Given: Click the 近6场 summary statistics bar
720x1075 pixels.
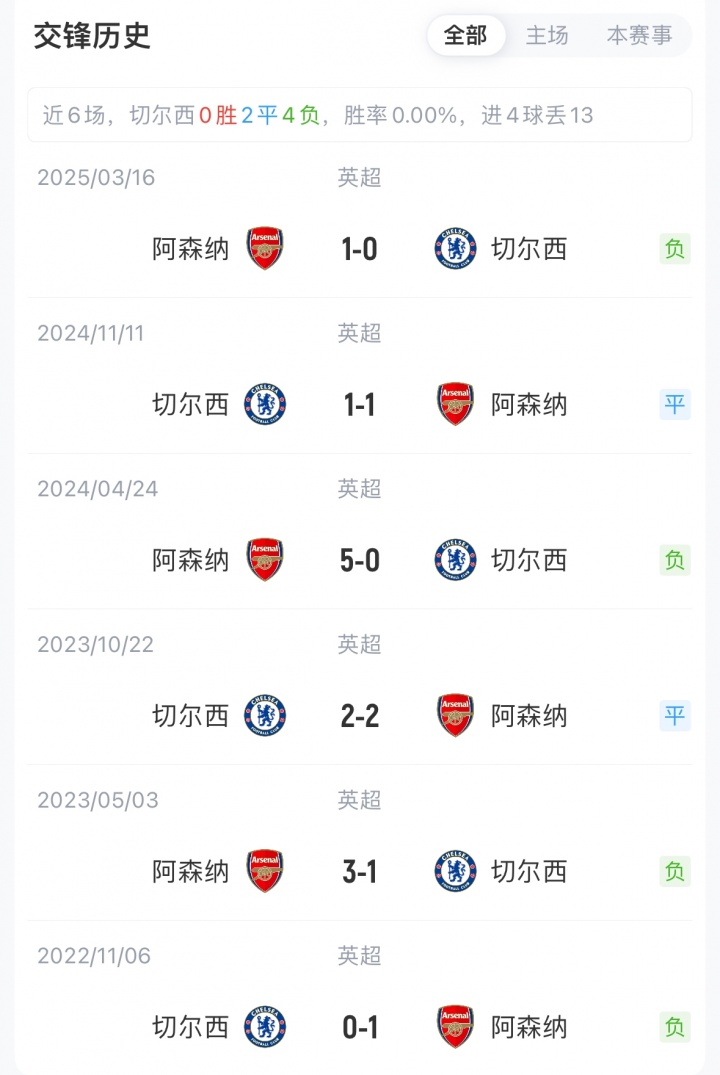Looking at the screenshot, I should (359, 115).
